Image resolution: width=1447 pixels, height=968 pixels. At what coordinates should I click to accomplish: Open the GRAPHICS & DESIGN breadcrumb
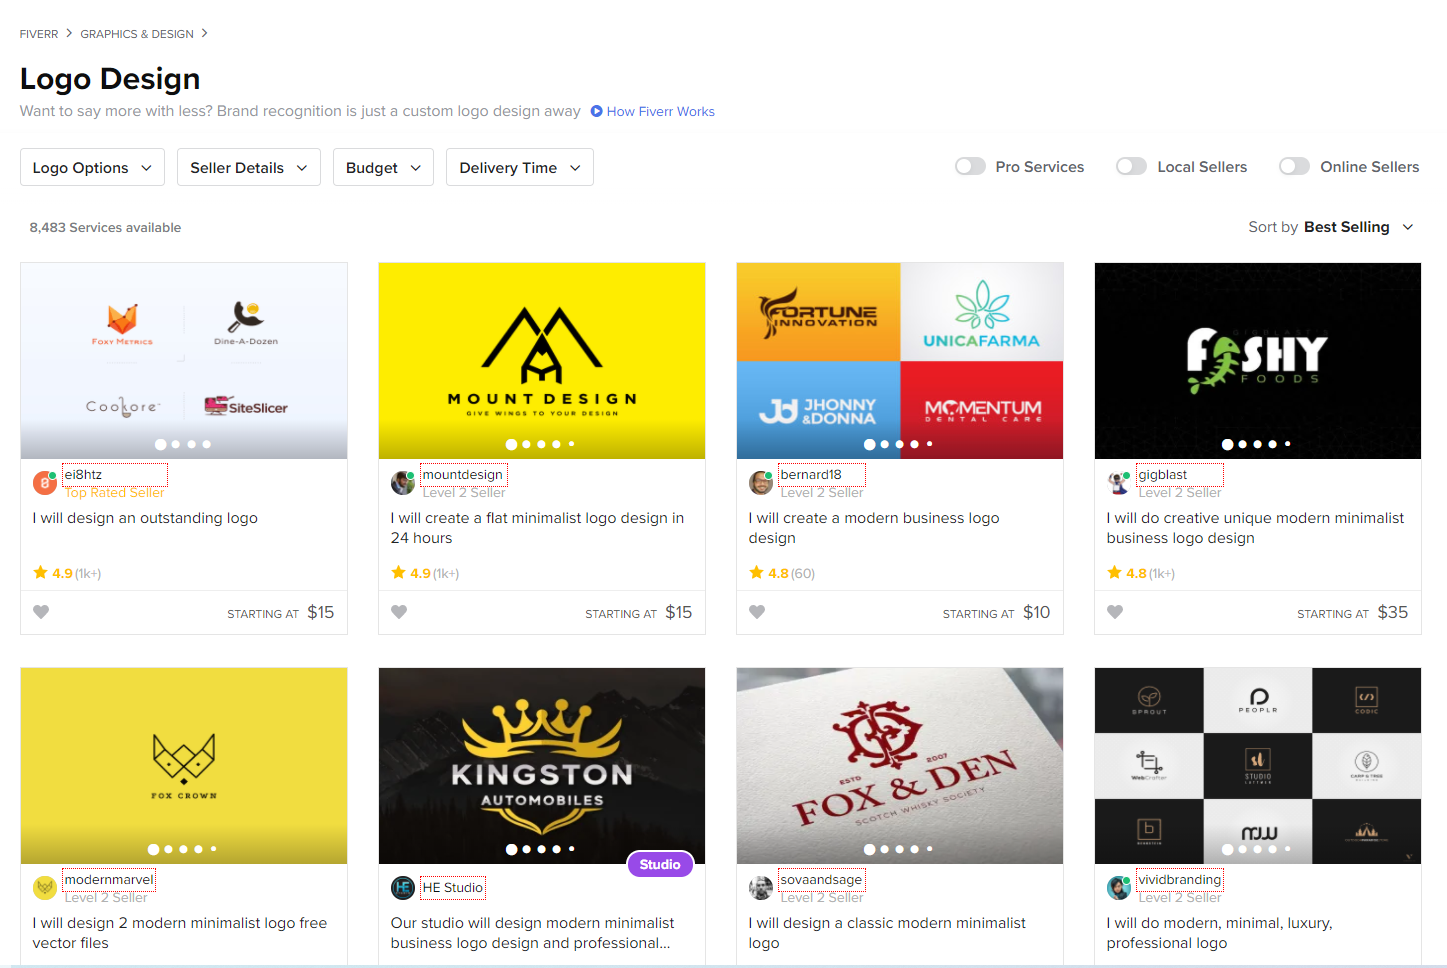[137, 34]
